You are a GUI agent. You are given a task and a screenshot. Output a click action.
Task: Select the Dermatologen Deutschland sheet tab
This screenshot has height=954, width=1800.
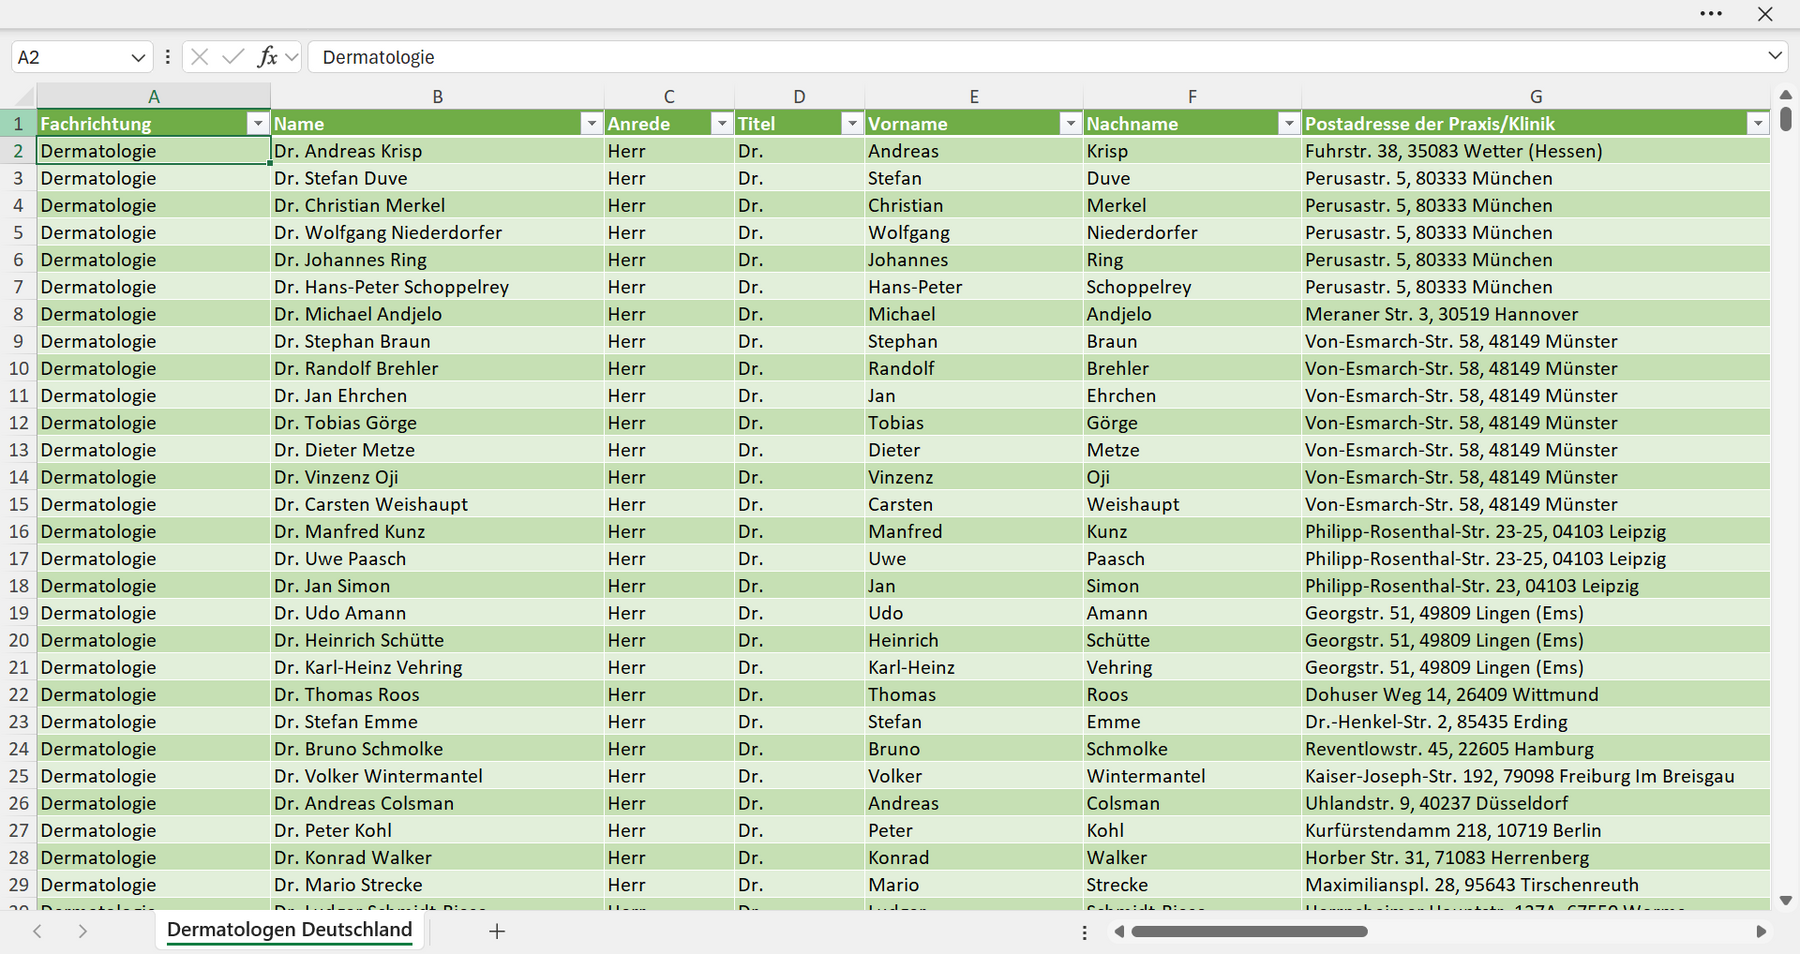point(290,930)
